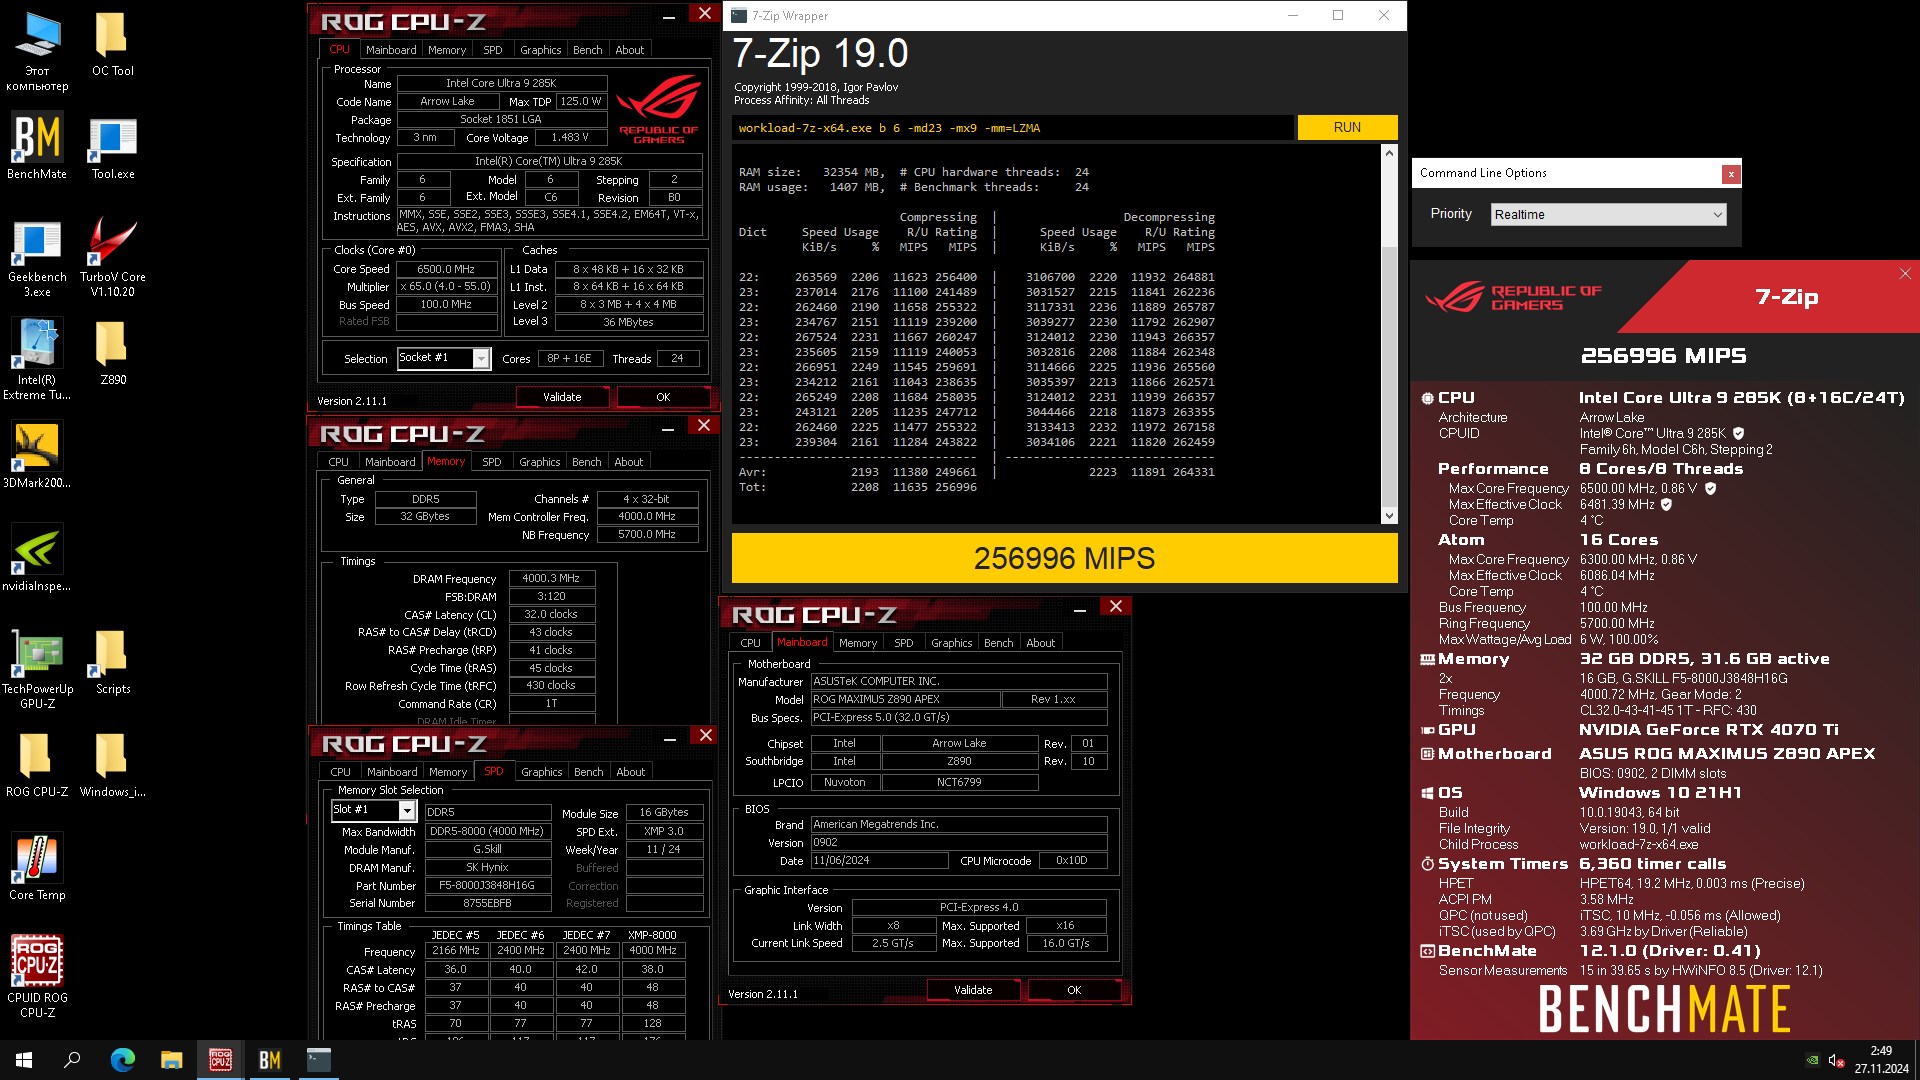Click the Module Size value 16 GBytes
The image size is (1920, 1080).
(x=664, y=812)
